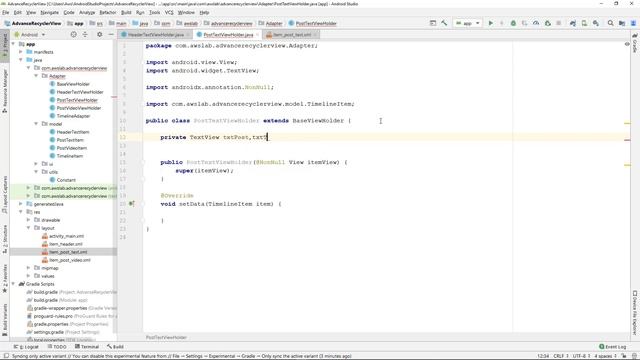Open the Refactor menu
640x360 pixels.
pyautogui.click(x=108, y=12)
